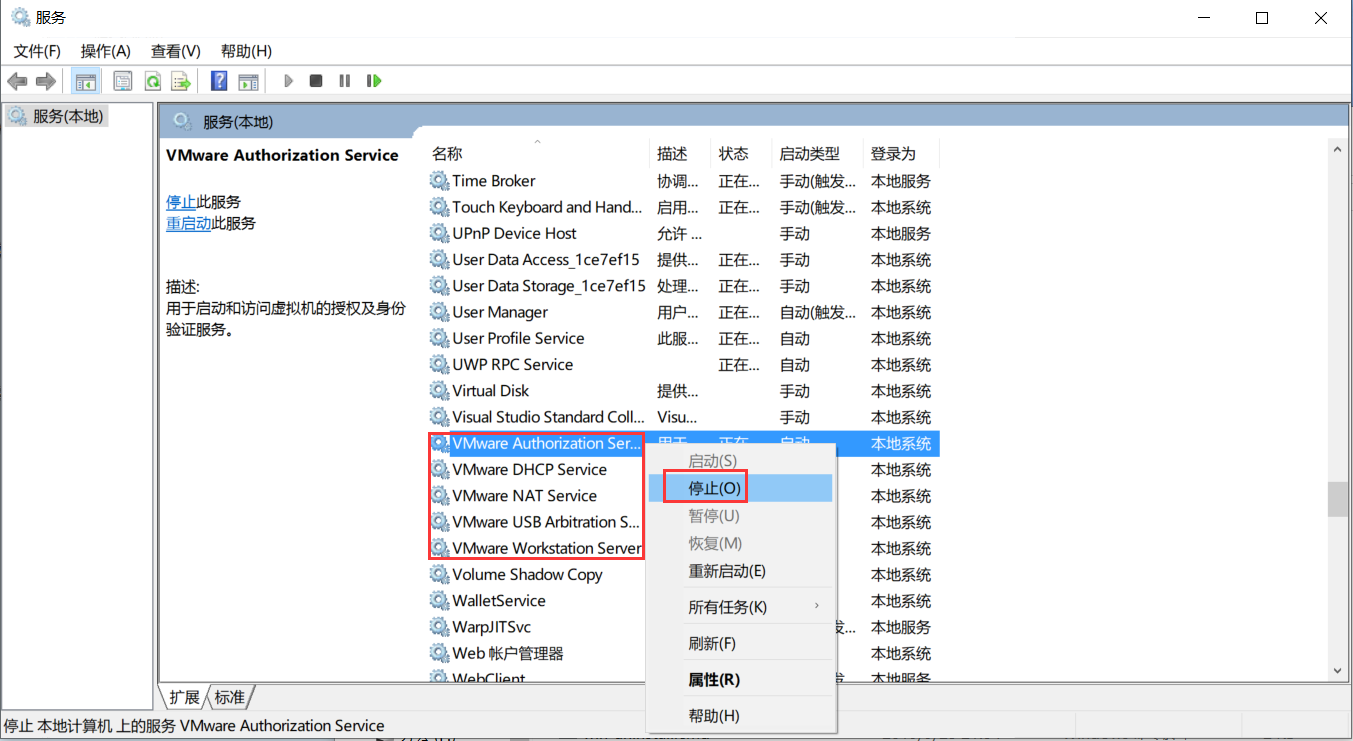Click the gear icon beside UWP RPC Service
This screenshot has height=741, width=1353.
(439, 365)
